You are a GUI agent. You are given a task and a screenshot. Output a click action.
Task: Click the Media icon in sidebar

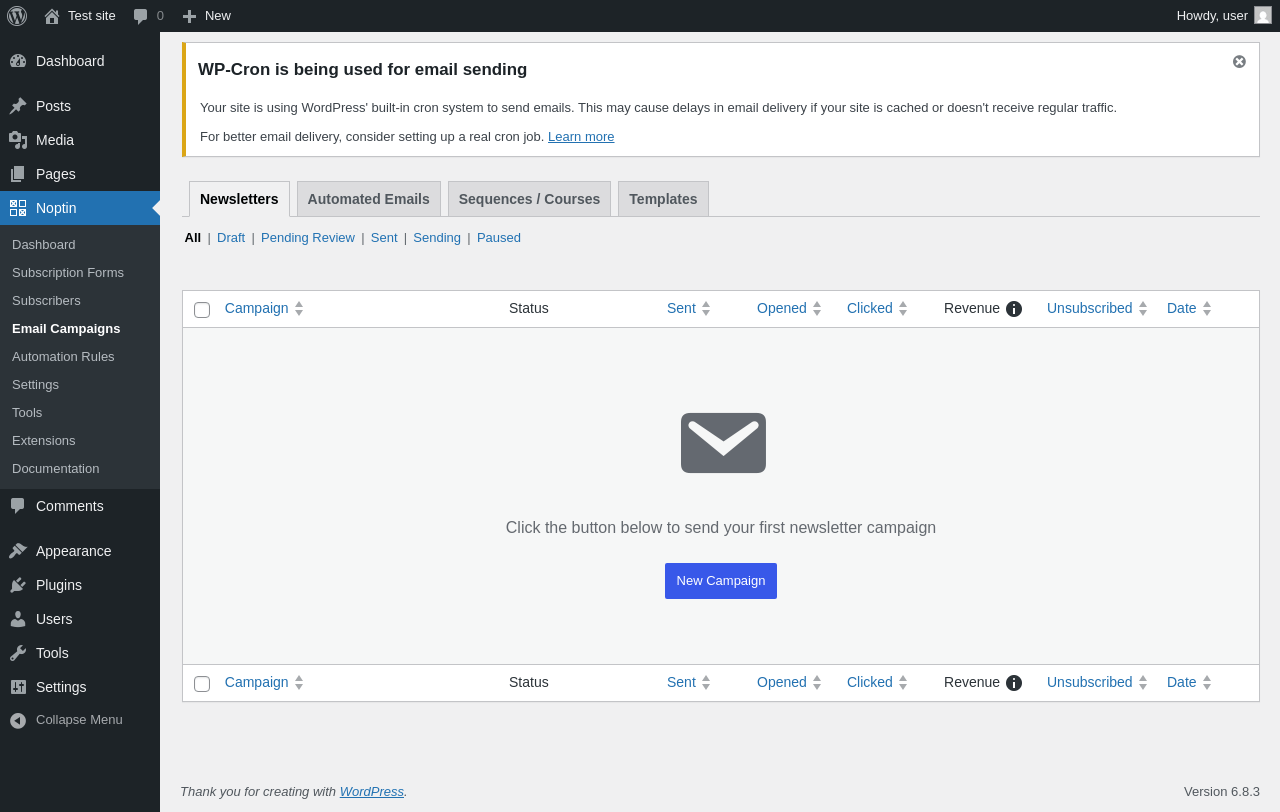point(18,140)
